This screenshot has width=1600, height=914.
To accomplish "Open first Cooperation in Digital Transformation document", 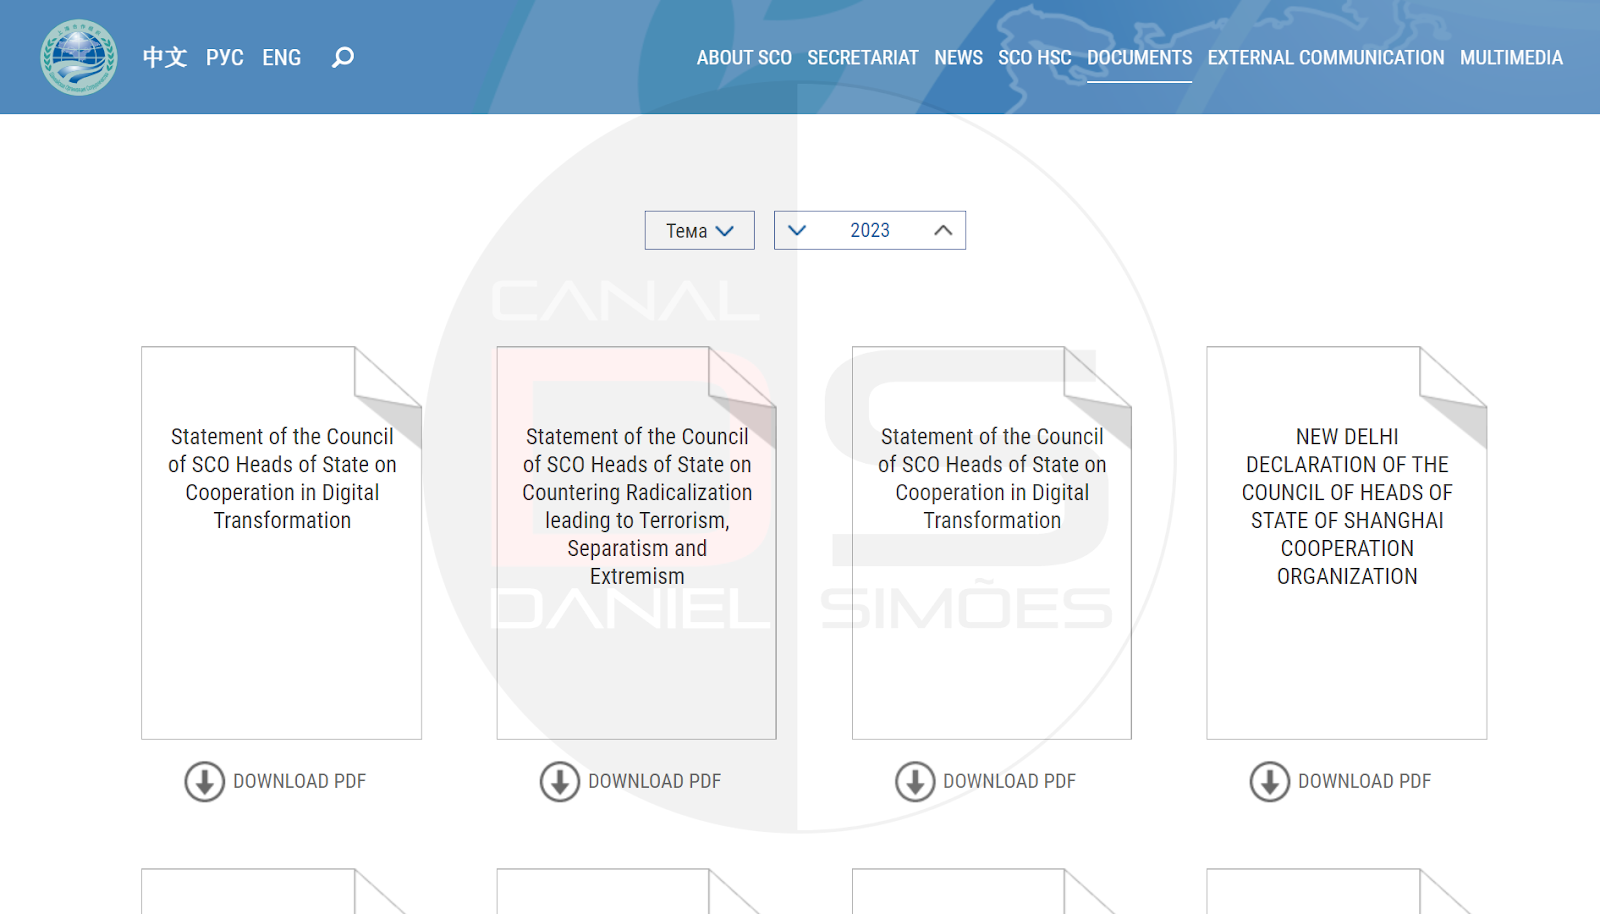I will (282, 543).
